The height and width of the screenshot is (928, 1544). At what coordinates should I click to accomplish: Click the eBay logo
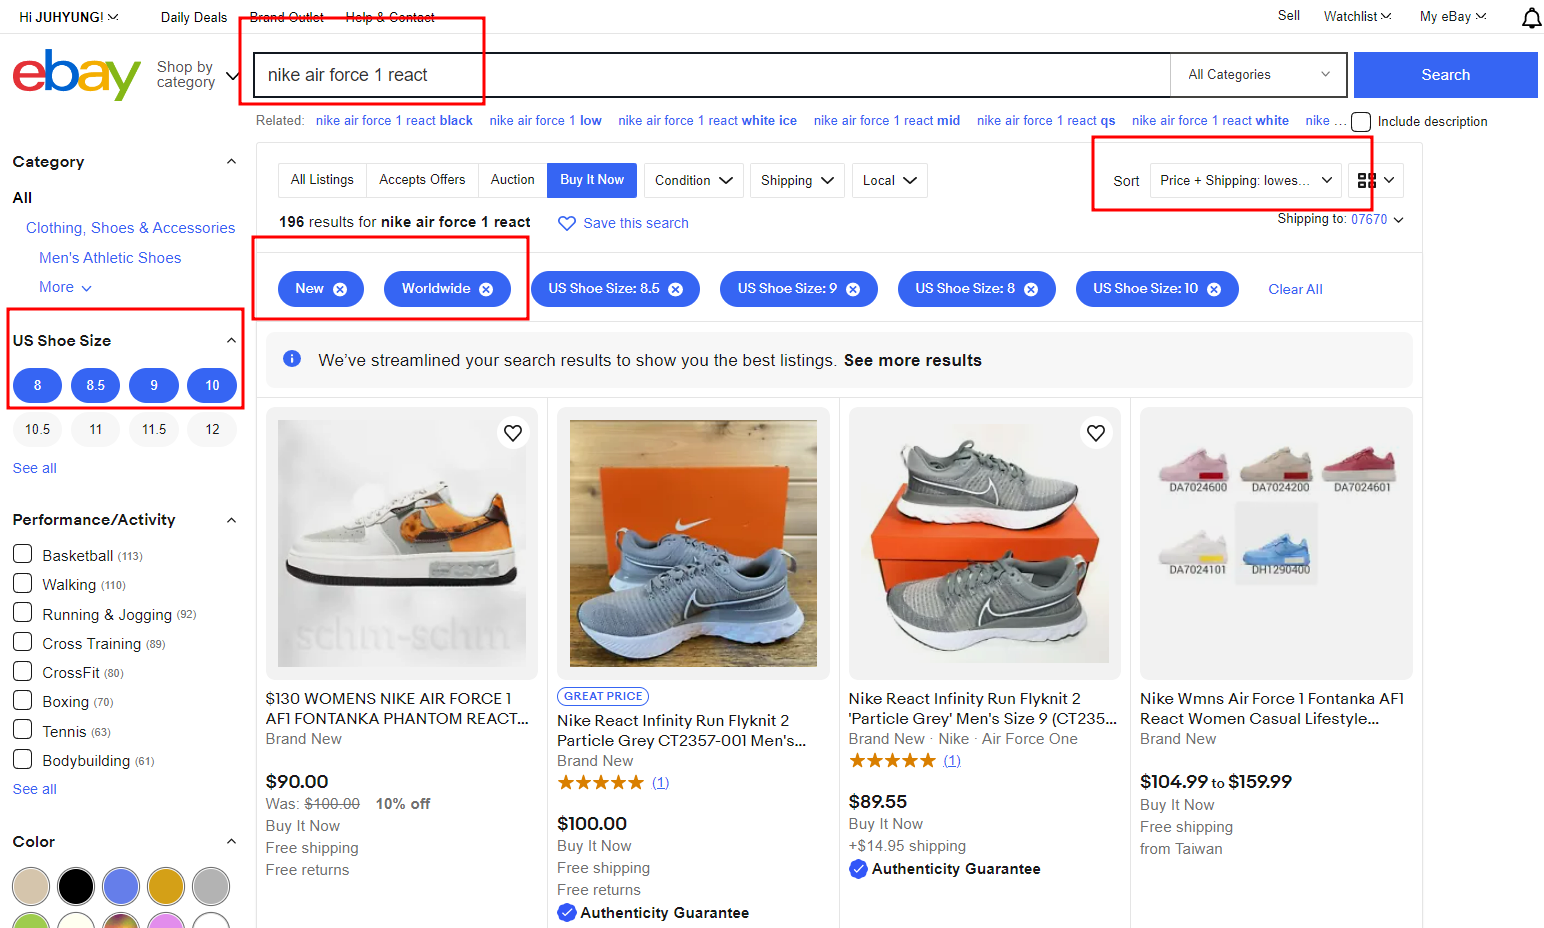(76, 75)
